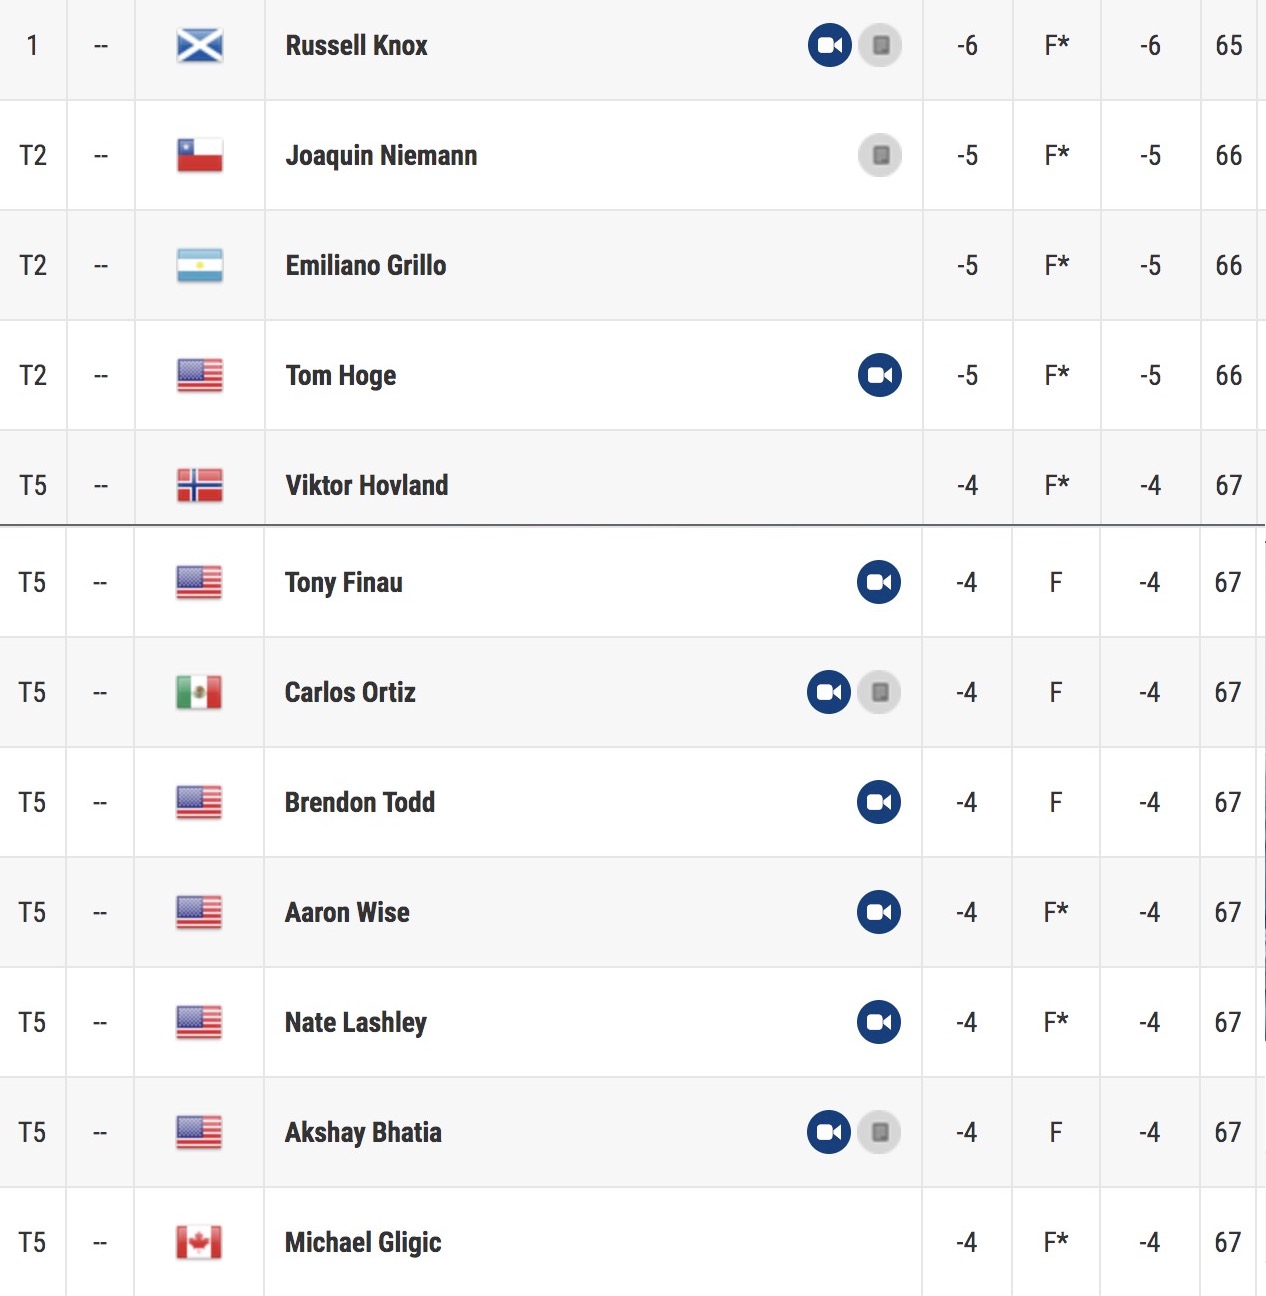This screenshot has height=1296, width=1266.
Task: Open Carlos Ortiz video camera icon
Action: (x=829, y=692)
